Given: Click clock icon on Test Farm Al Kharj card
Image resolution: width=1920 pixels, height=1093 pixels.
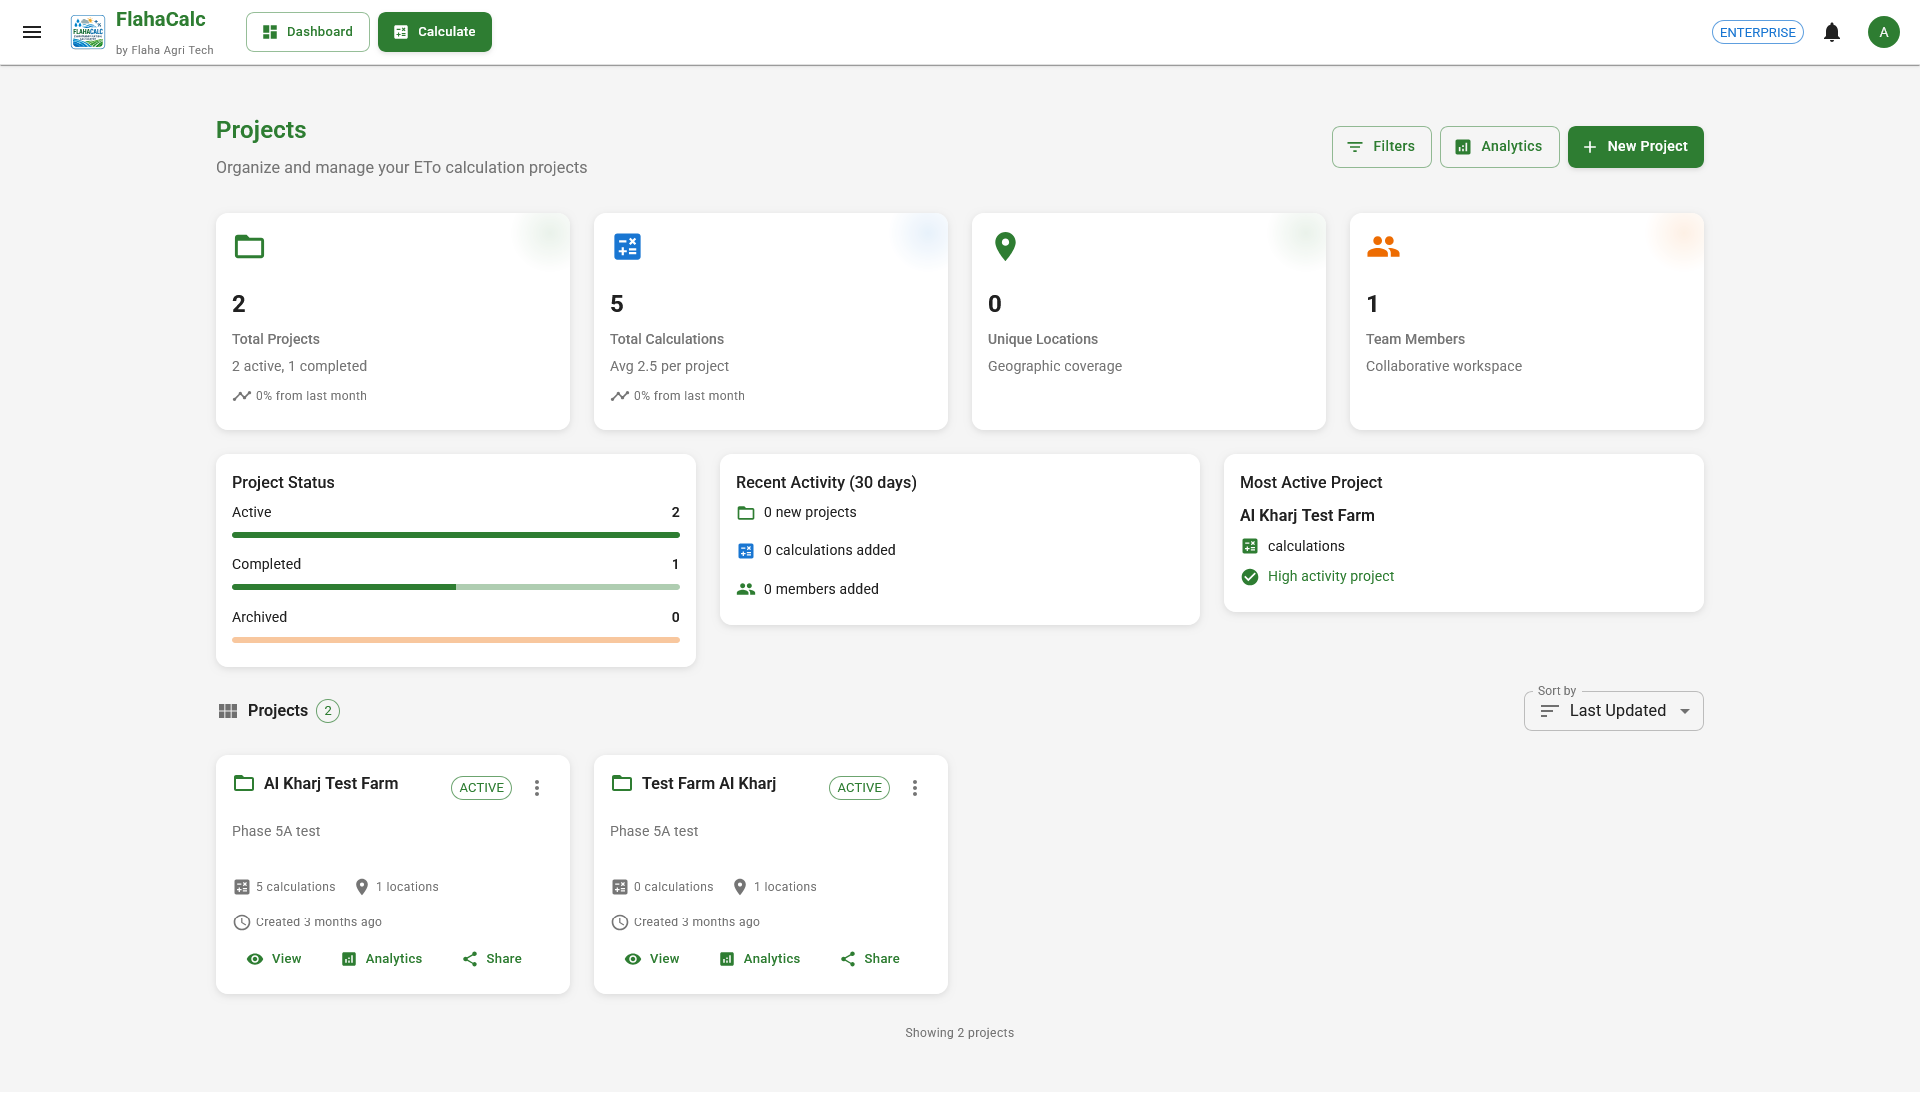Looking at the screenshot, I should pos(620,922).
